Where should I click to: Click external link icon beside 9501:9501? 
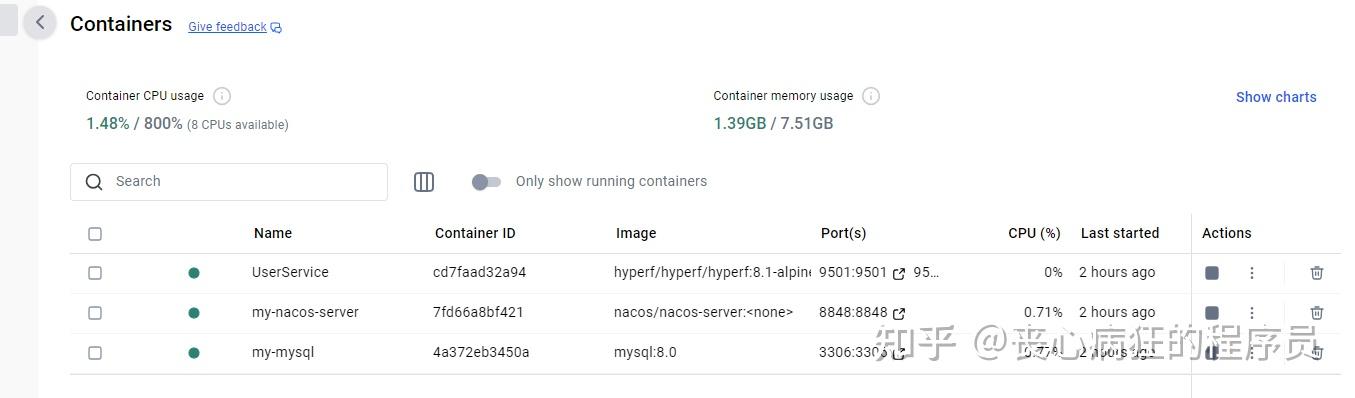tap(899, 273)
